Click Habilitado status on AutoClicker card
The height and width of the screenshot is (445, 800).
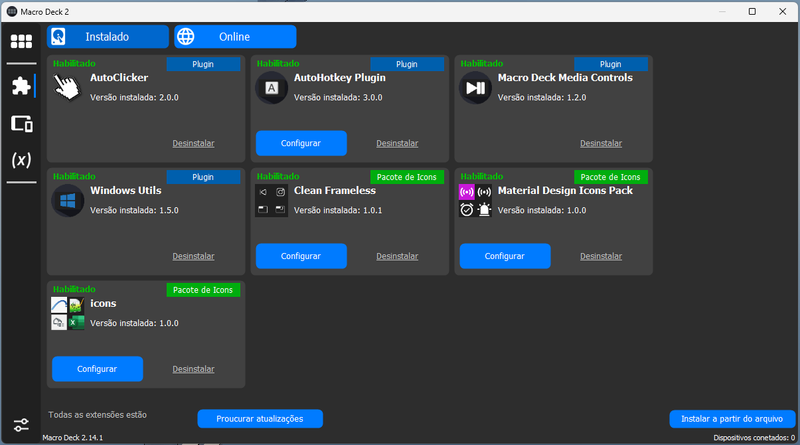pos(74,63)
